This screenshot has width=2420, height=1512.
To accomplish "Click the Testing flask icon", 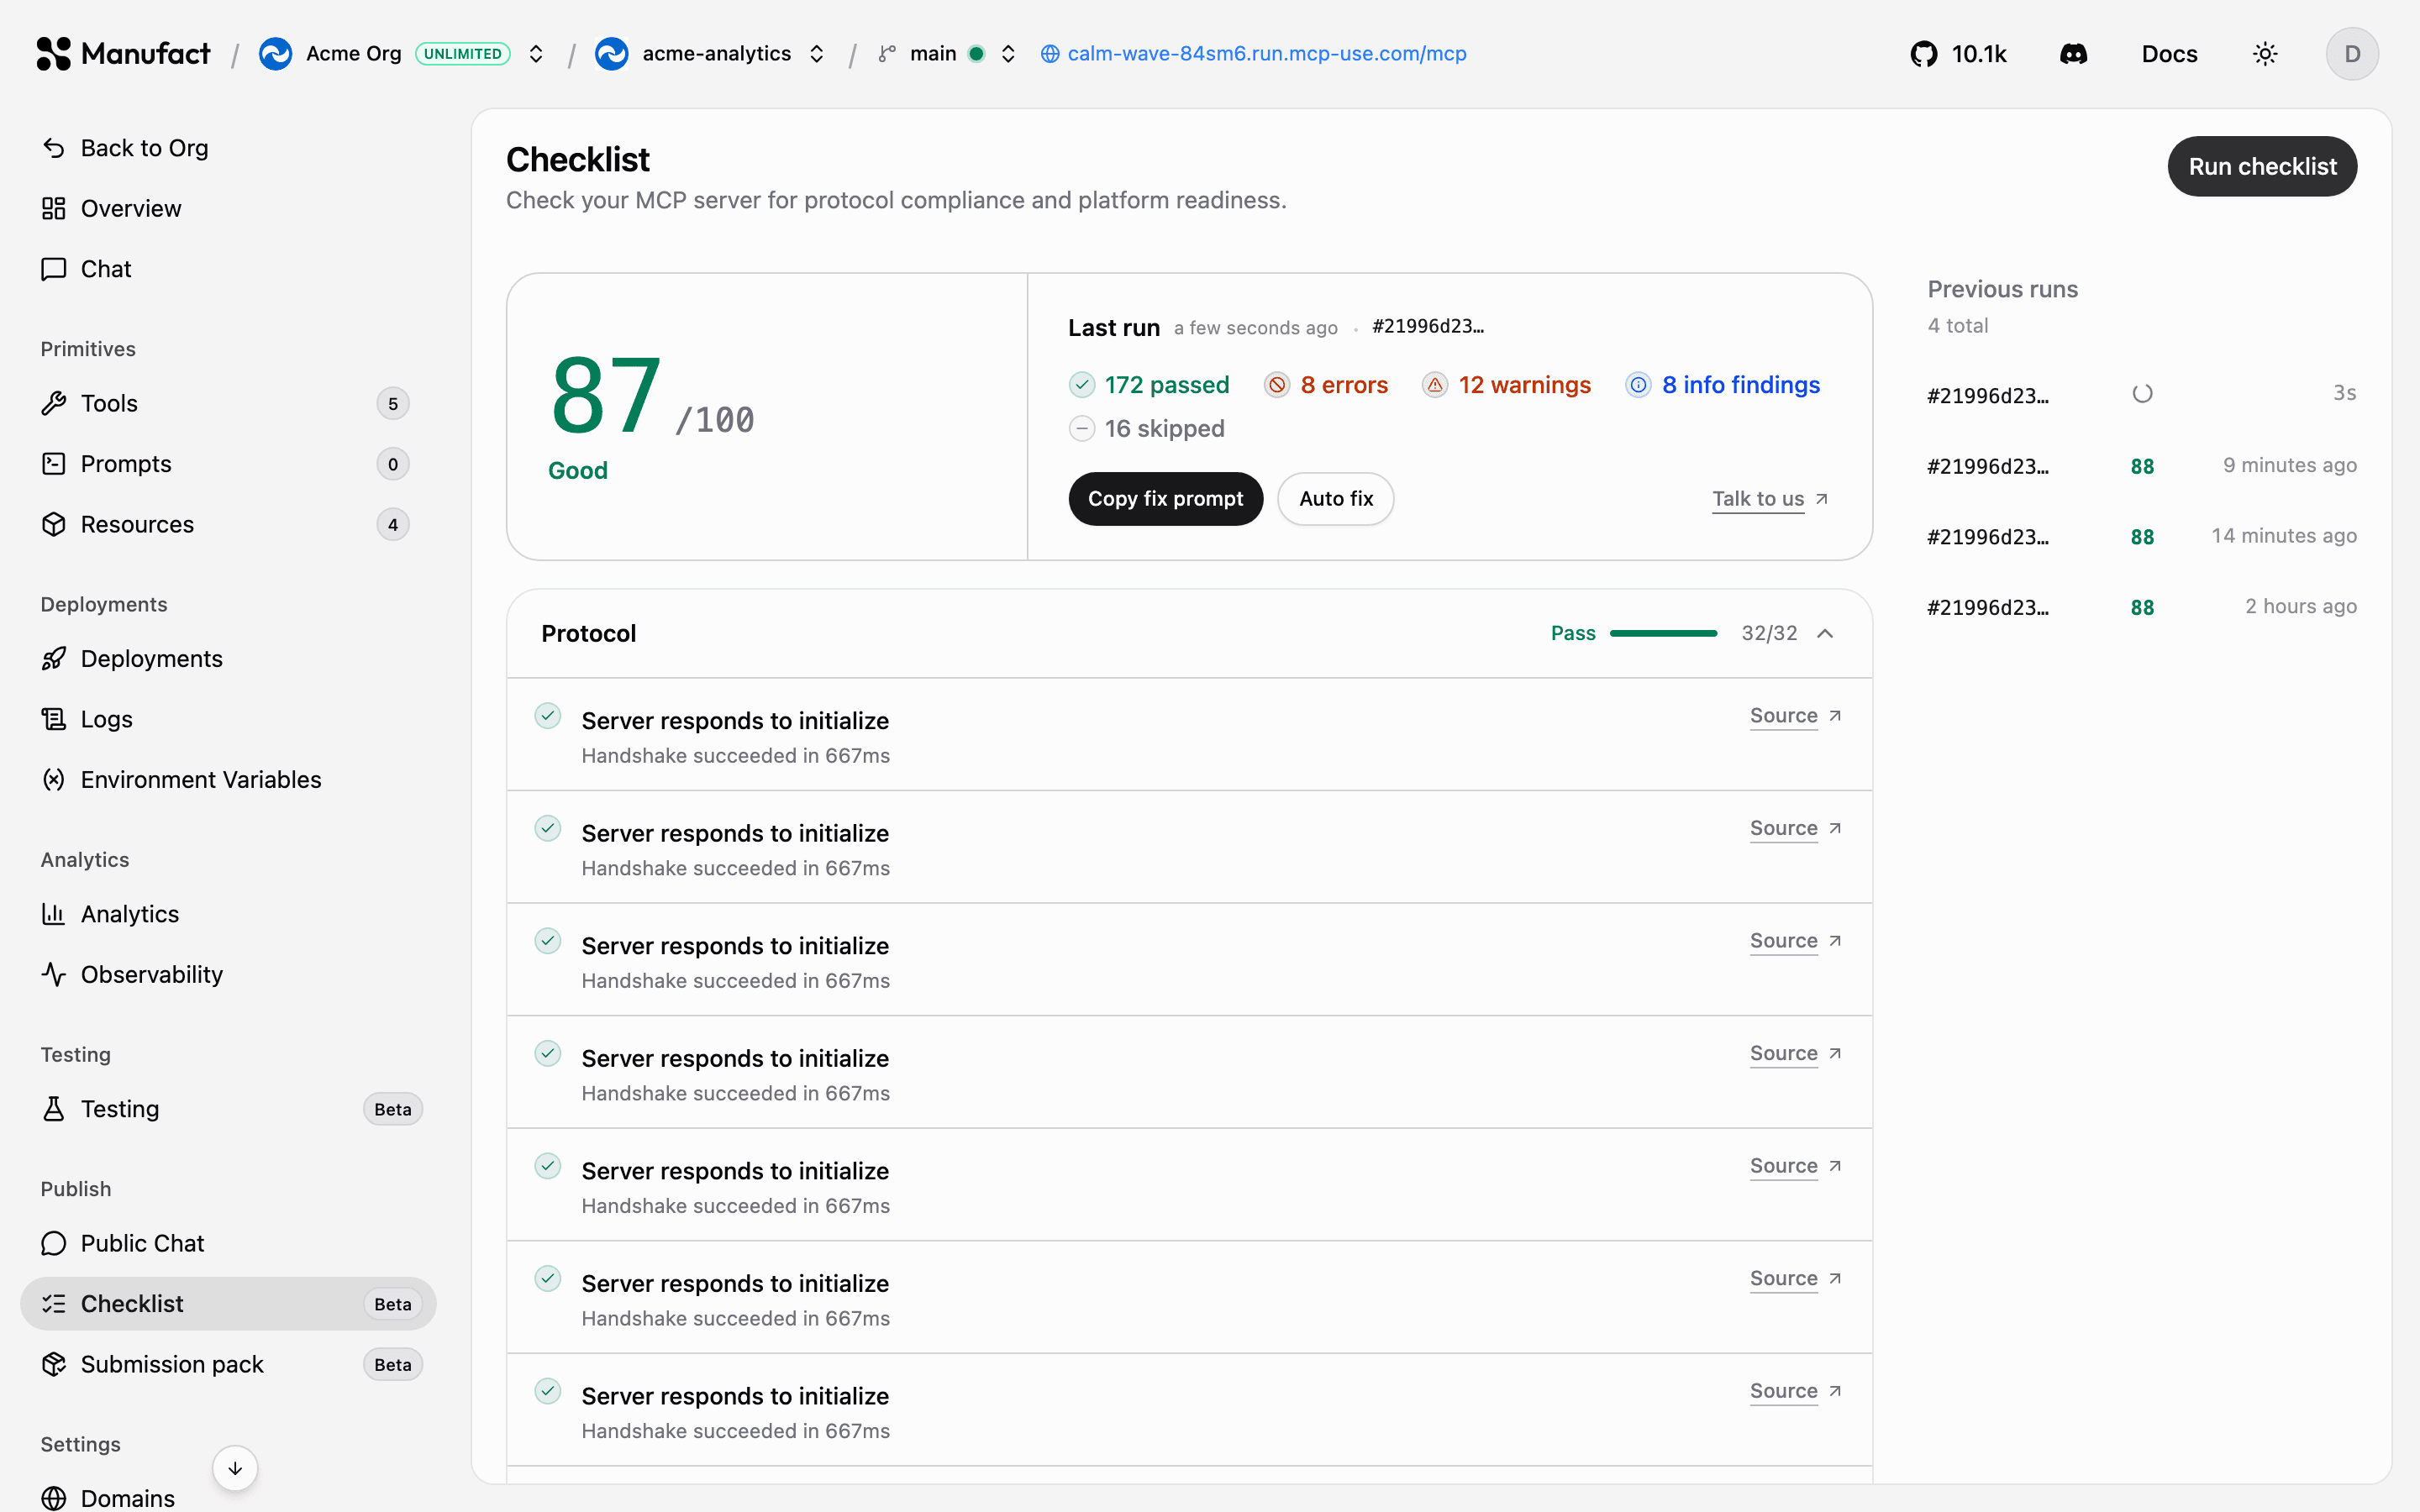I will [x=54, y=1109].
